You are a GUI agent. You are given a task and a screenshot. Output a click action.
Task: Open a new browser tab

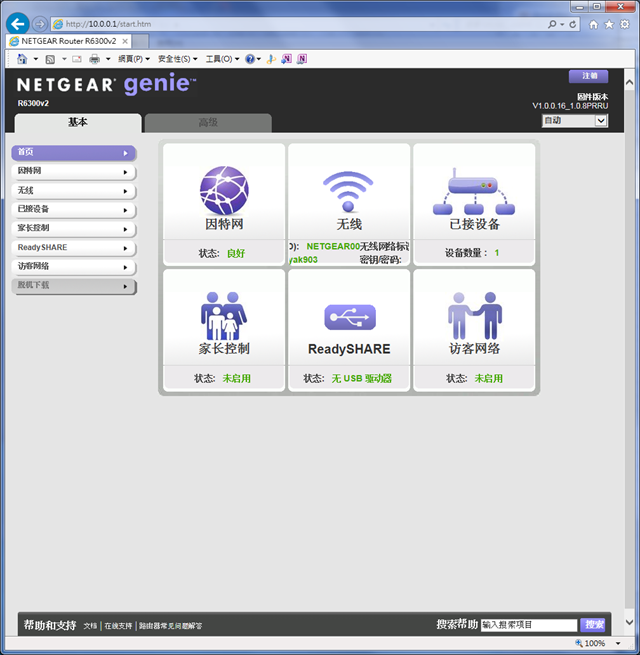[x=141, y=41]
